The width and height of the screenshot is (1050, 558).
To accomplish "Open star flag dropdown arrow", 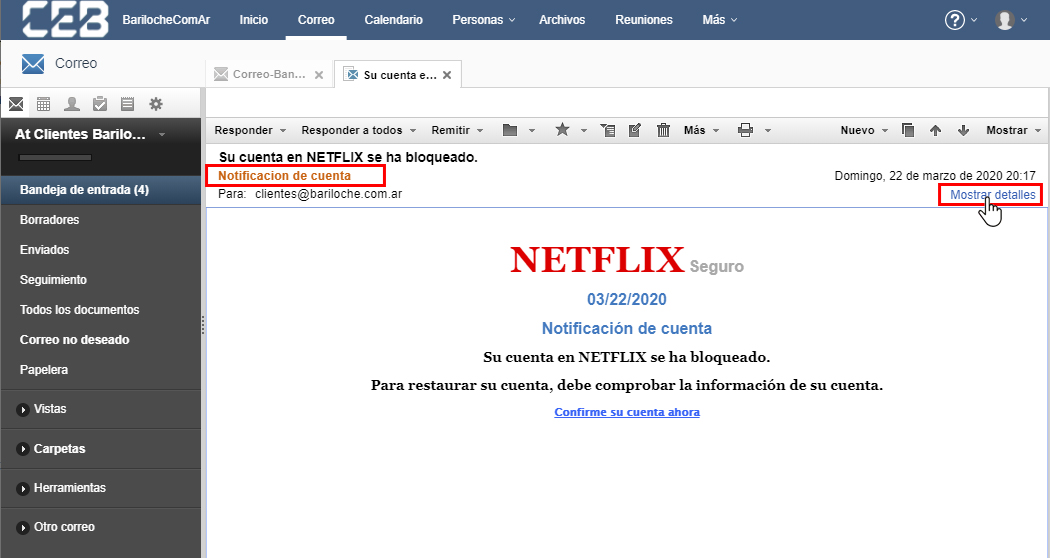I will [x=583, y=131].
